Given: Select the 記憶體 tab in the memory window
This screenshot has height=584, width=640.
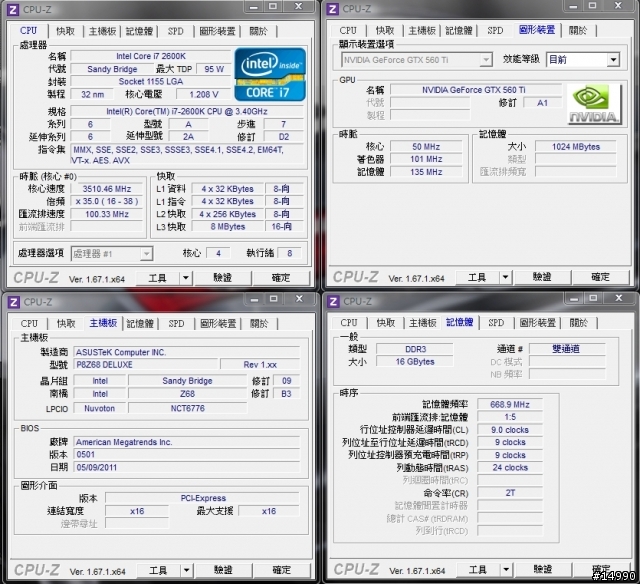Looking at the screenshot, I should (459, 322).
